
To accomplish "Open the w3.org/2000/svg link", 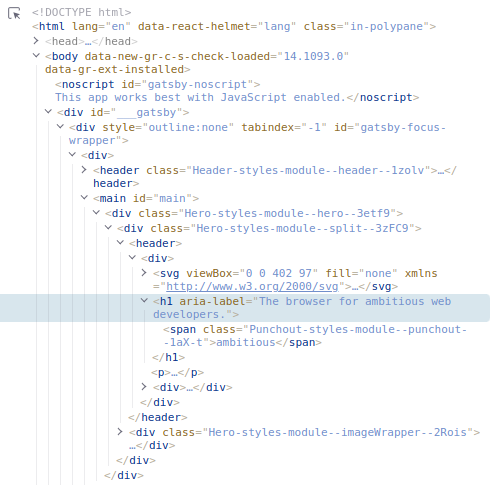I will coord(252,286).
